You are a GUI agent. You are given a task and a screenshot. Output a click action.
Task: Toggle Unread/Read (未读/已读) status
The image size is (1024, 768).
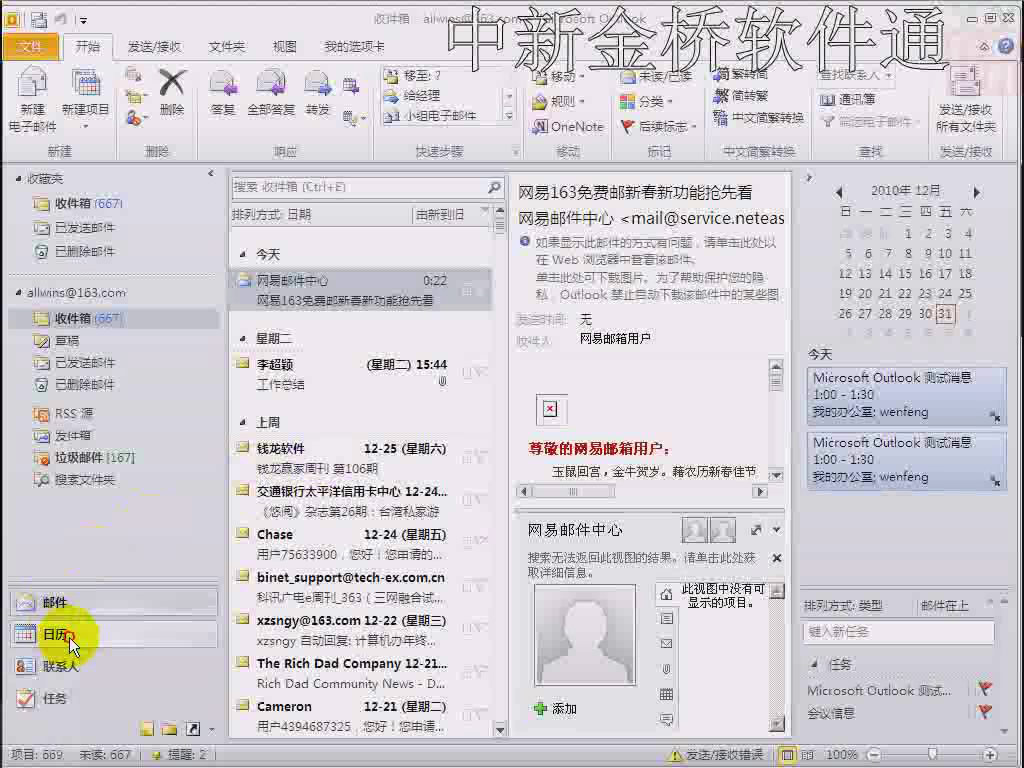(656, 76)
